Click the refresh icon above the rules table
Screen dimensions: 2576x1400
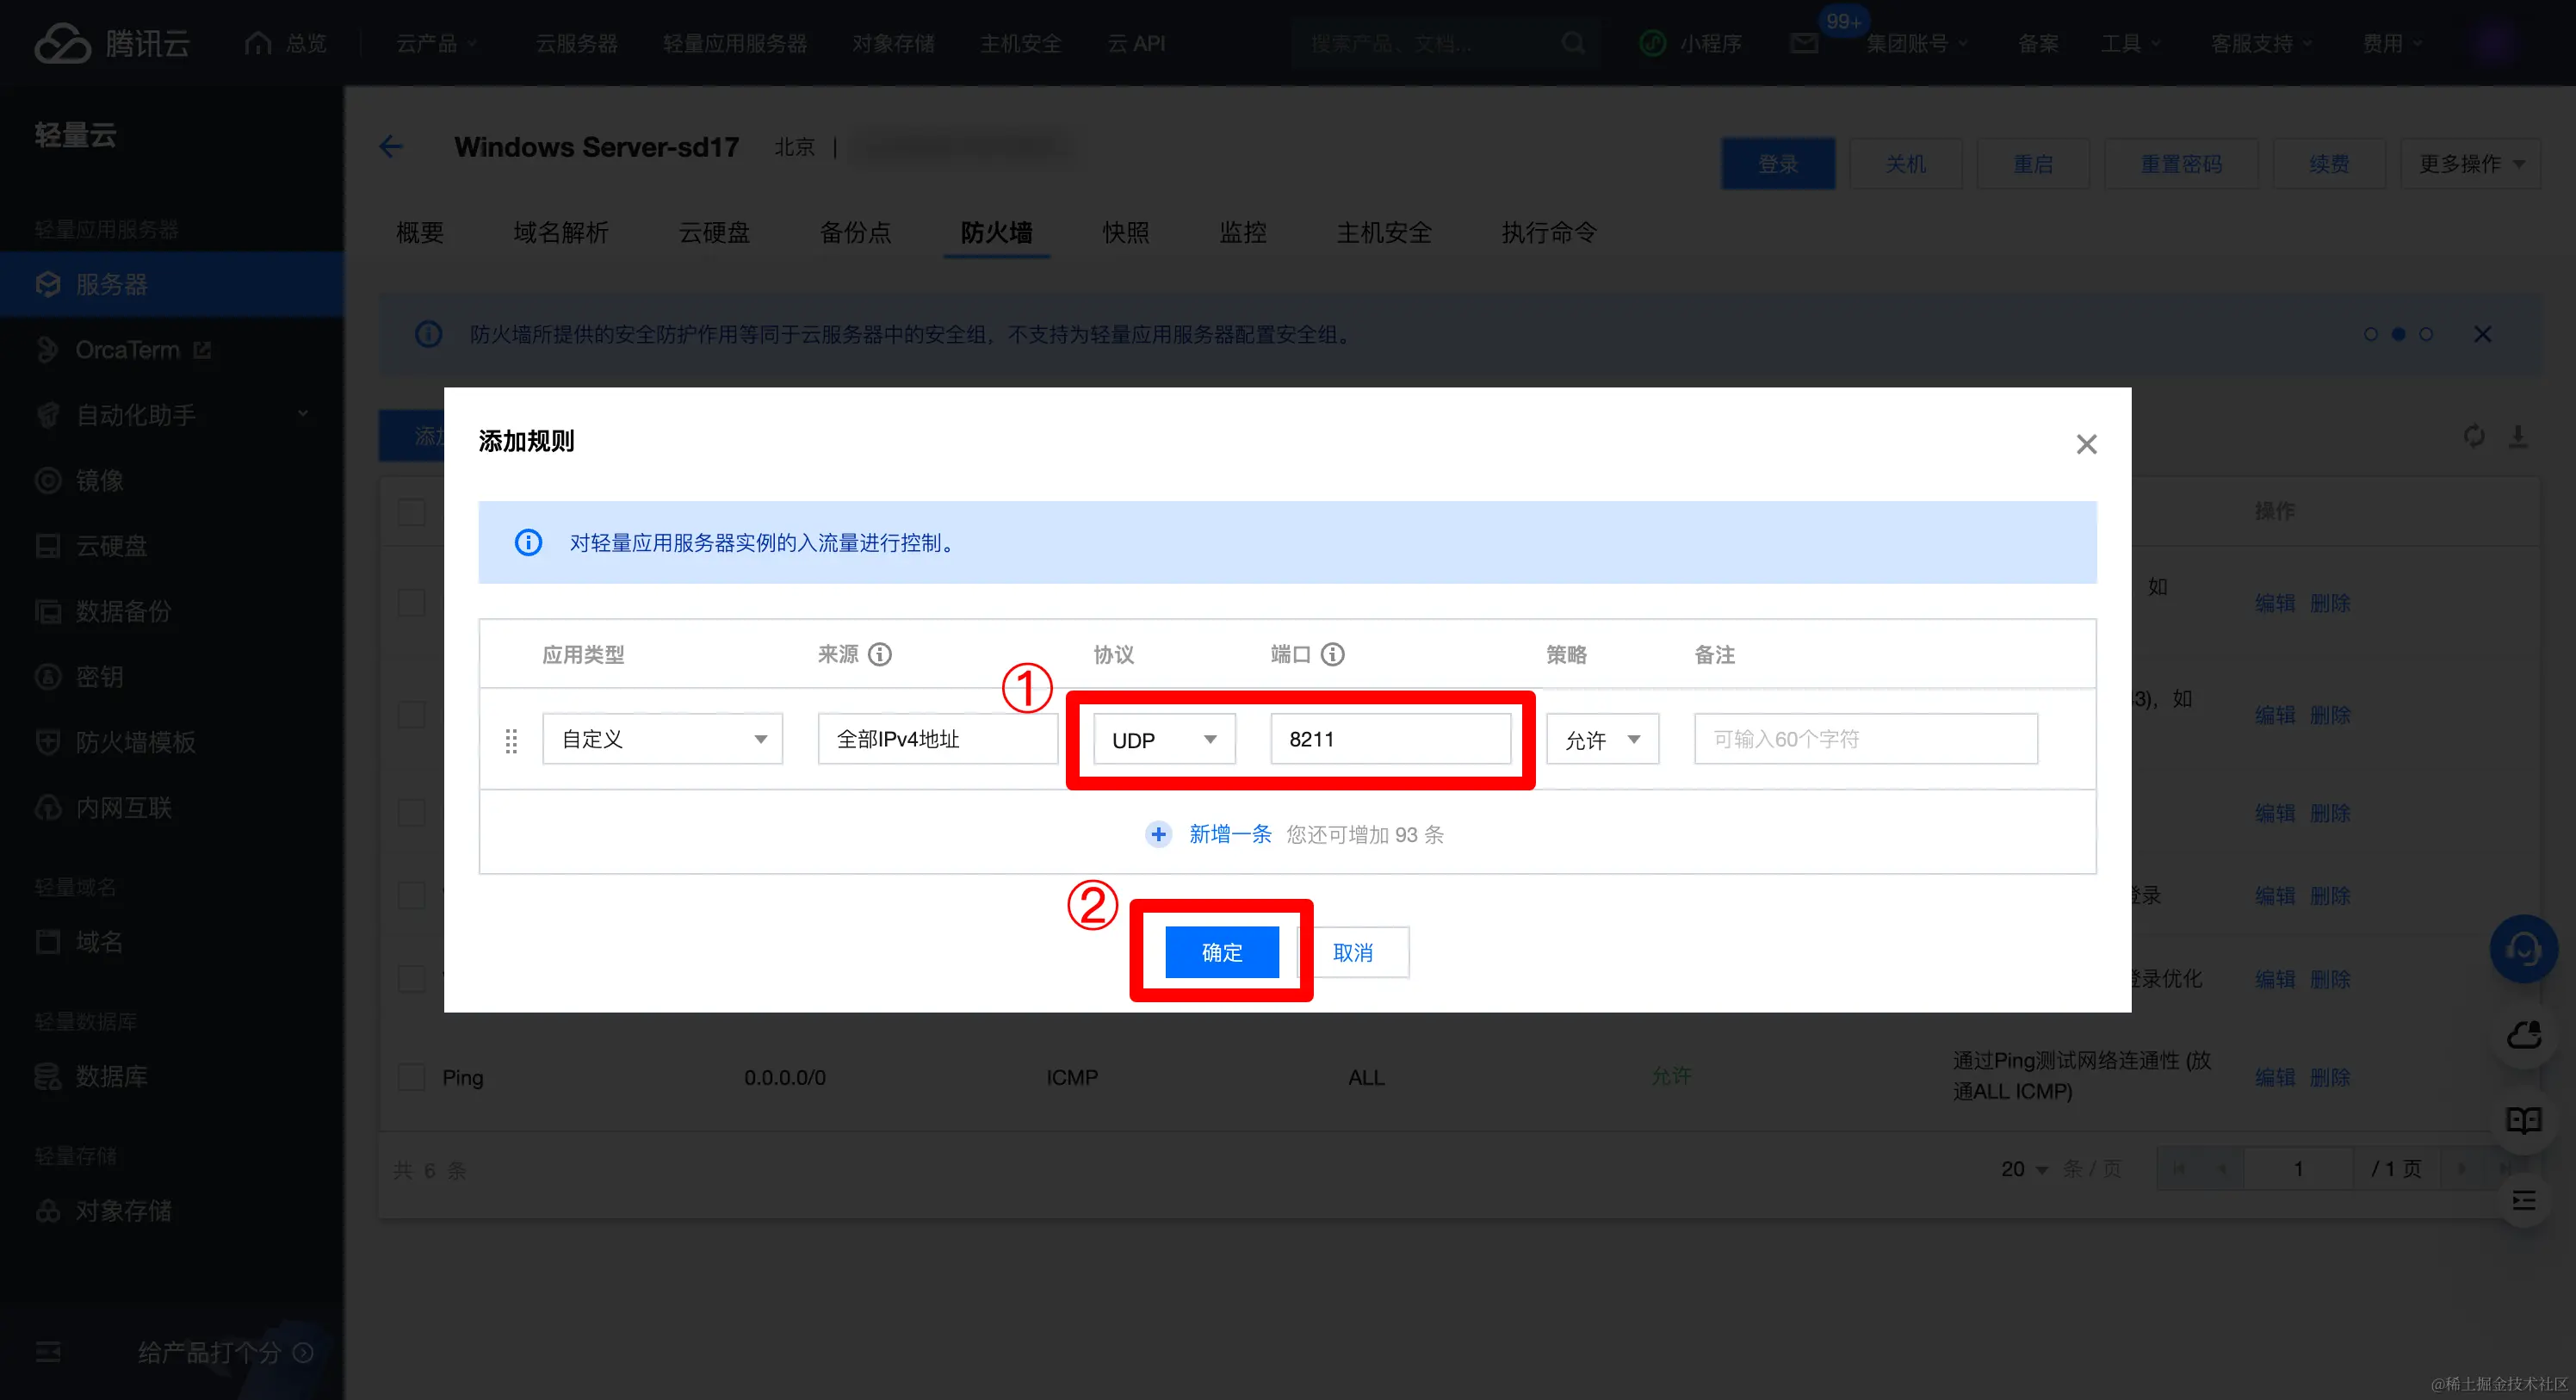click(2474, 436)
